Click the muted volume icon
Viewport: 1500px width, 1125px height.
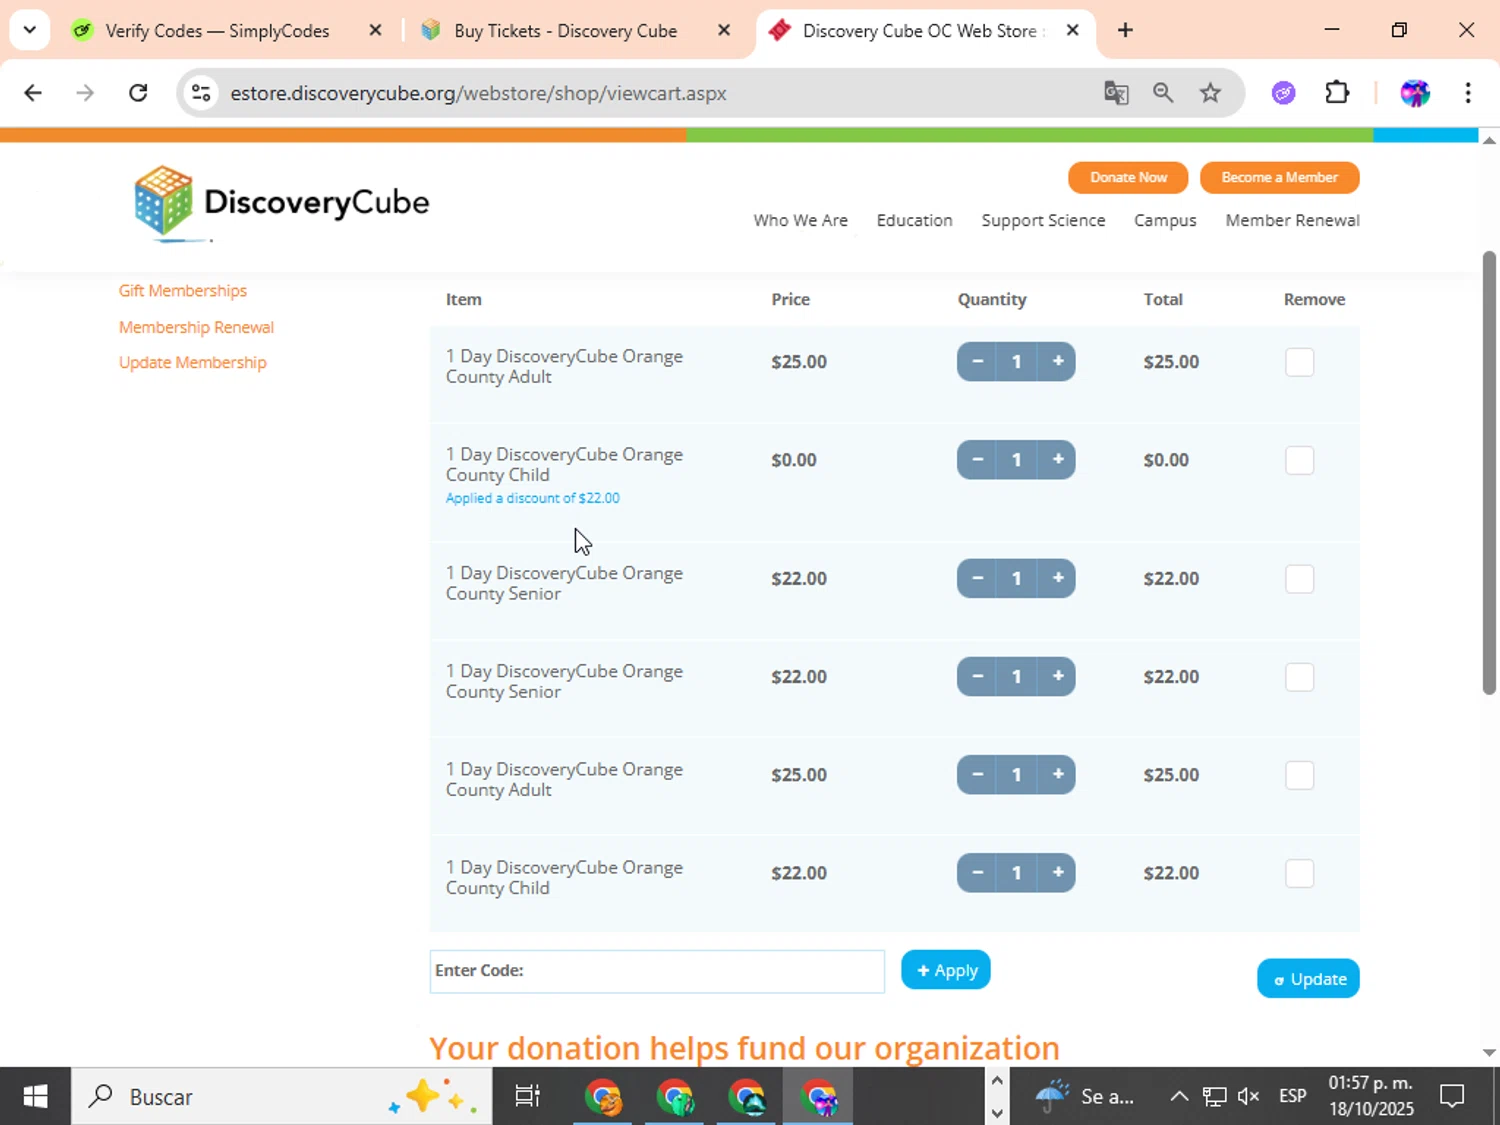pos(1249,1097)
